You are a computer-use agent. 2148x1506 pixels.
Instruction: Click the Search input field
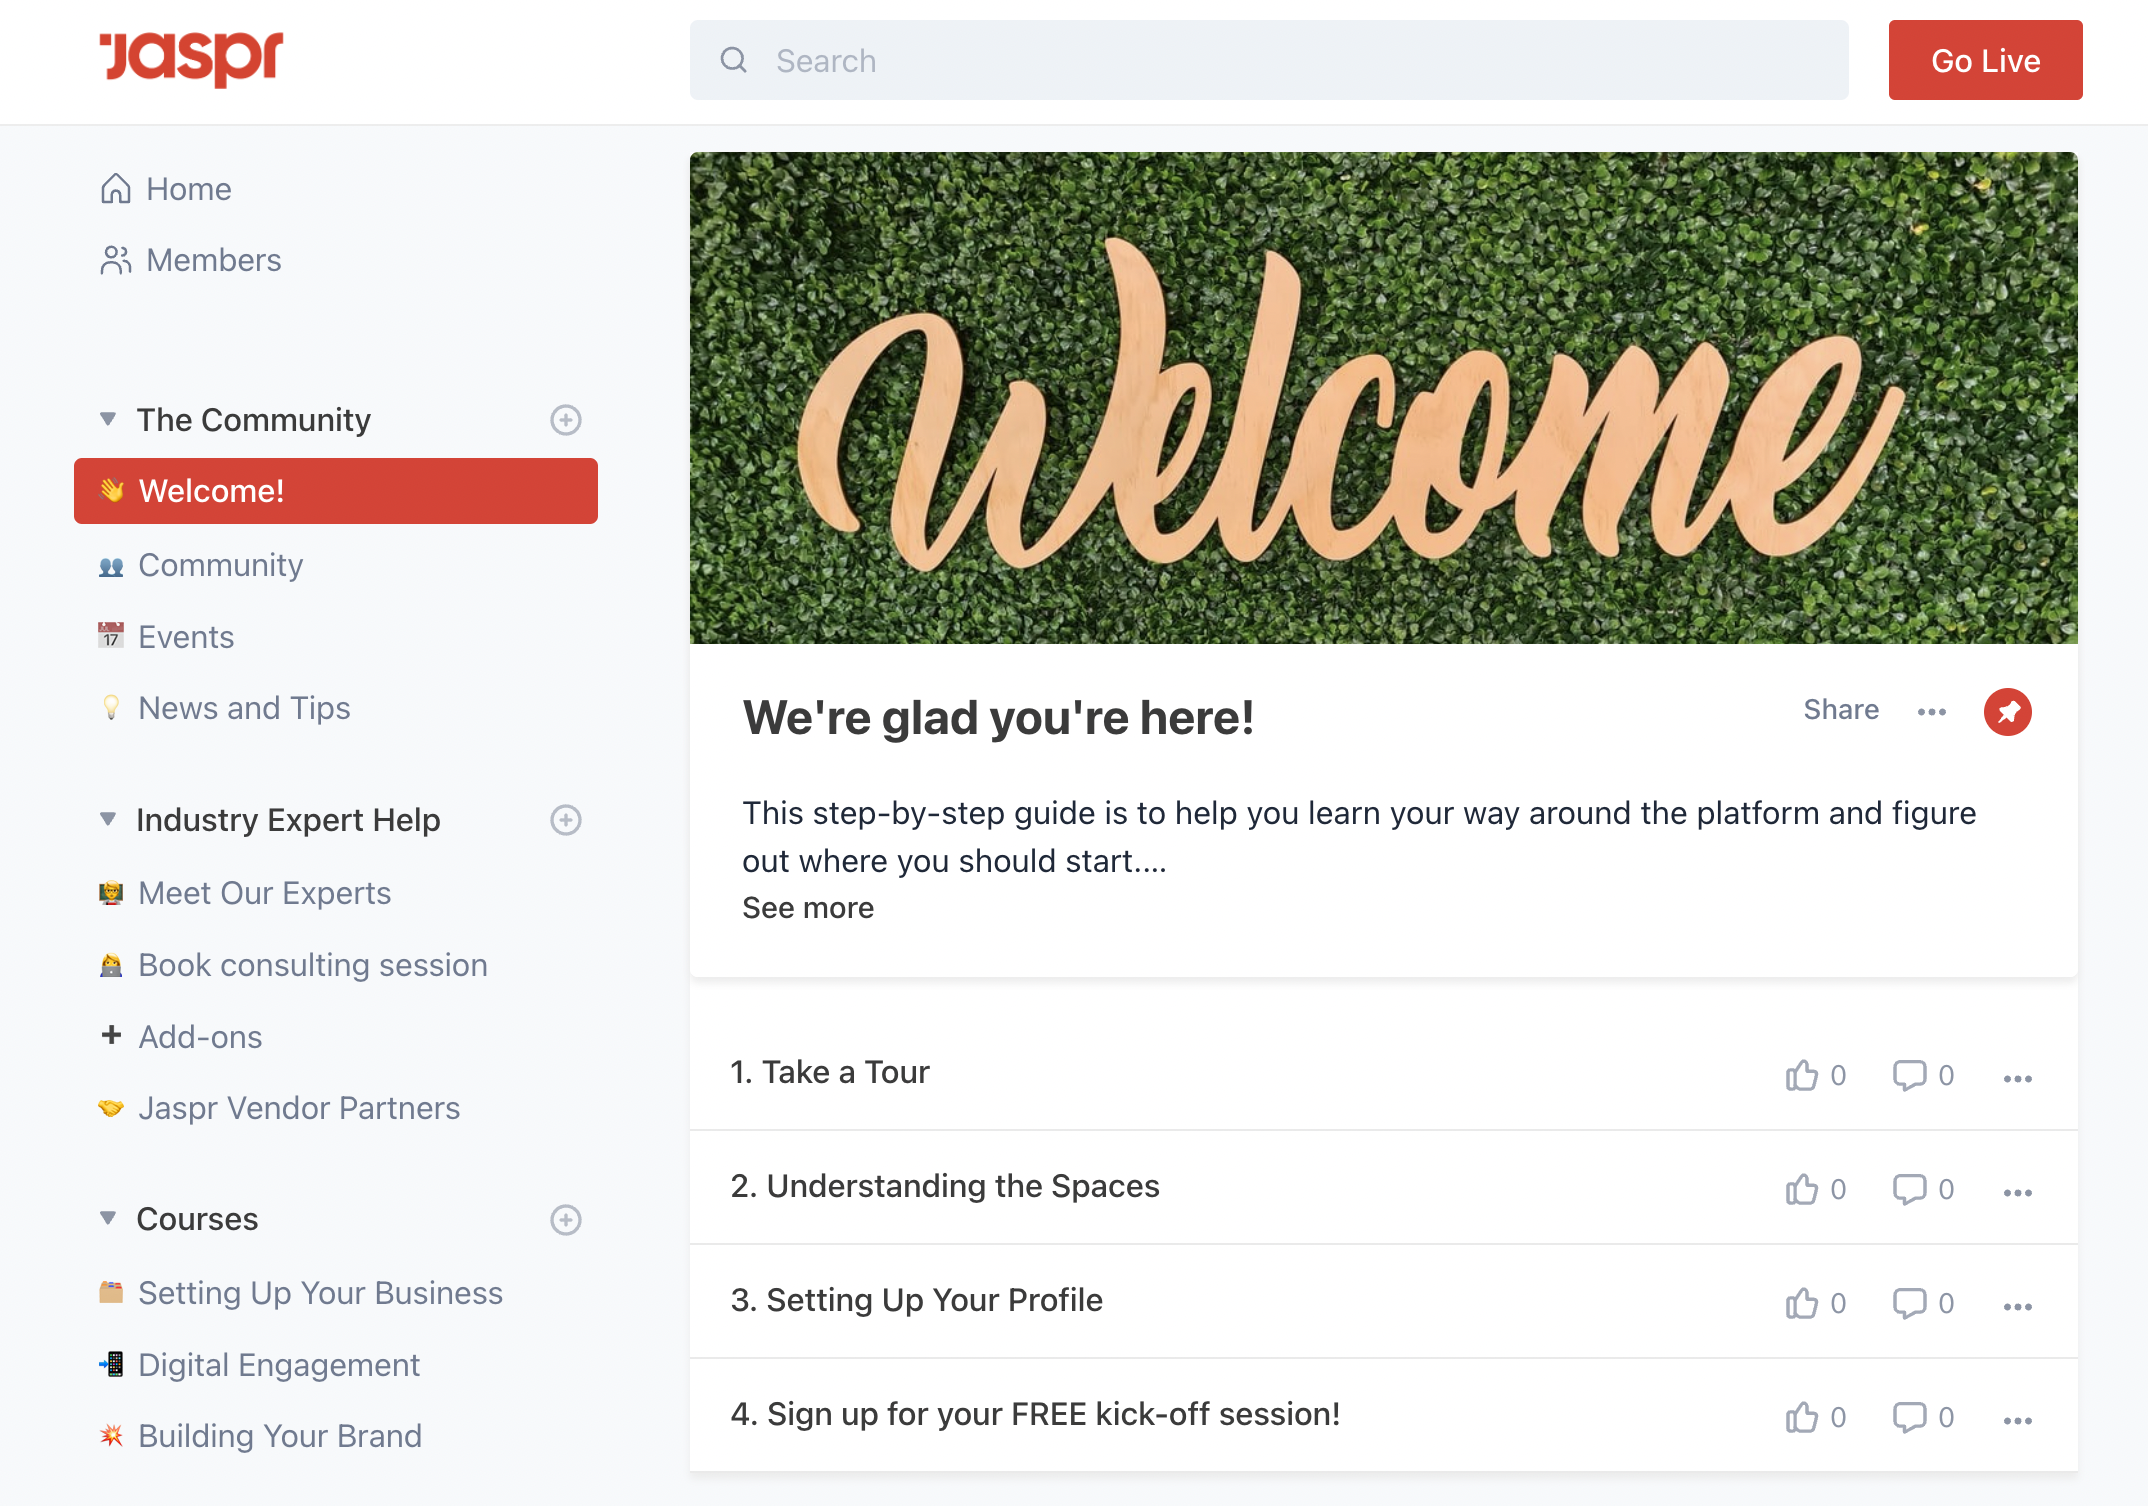point(1268,61)
